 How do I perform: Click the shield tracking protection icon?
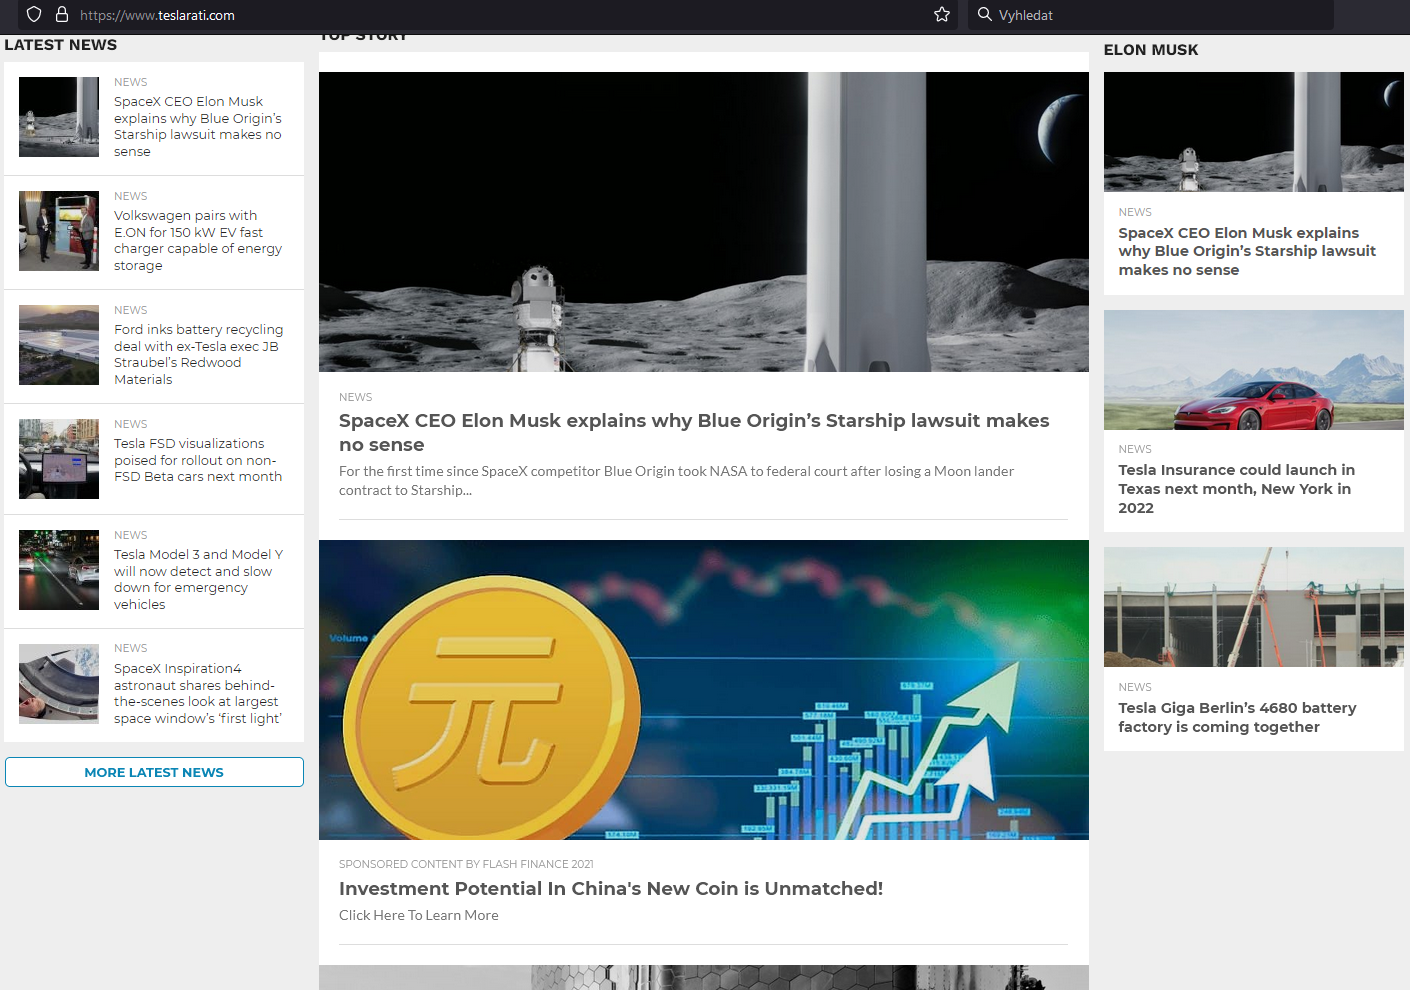(x=34, y=15)
